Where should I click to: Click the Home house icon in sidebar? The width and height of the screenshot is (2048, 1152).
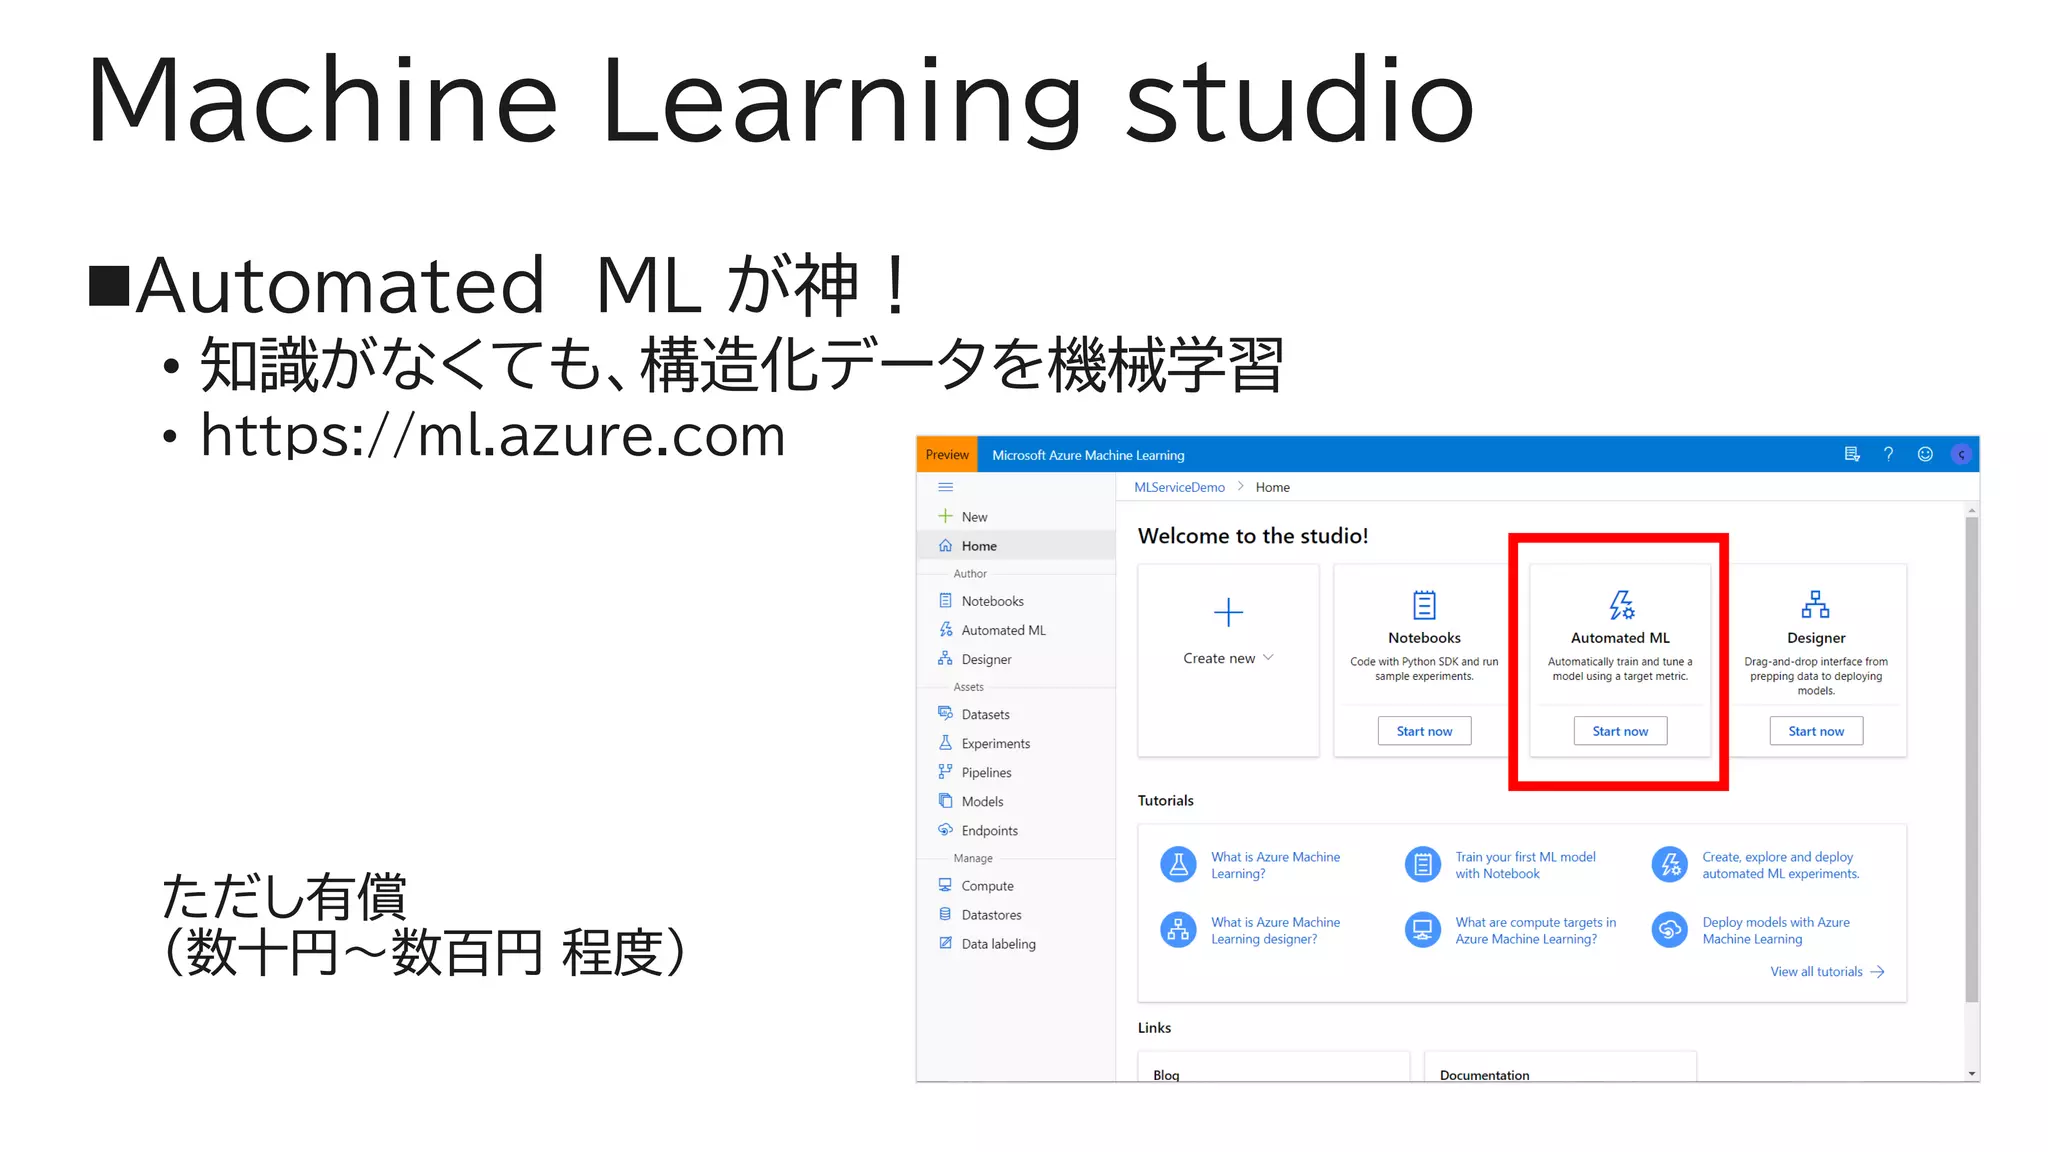[945, 545]
